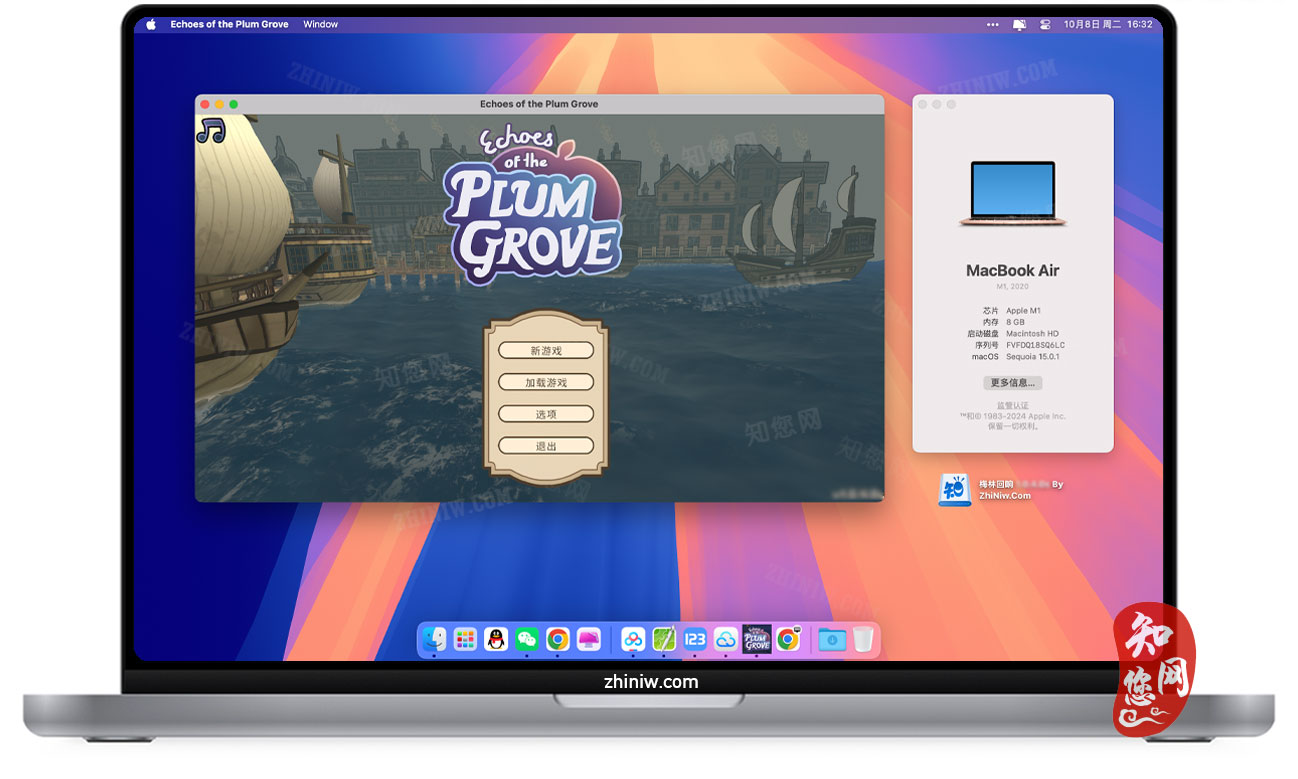Click the MacBook Air heading text
Image resolution: width=1298 pixels, height=779 pixels.
(1012, 270)
